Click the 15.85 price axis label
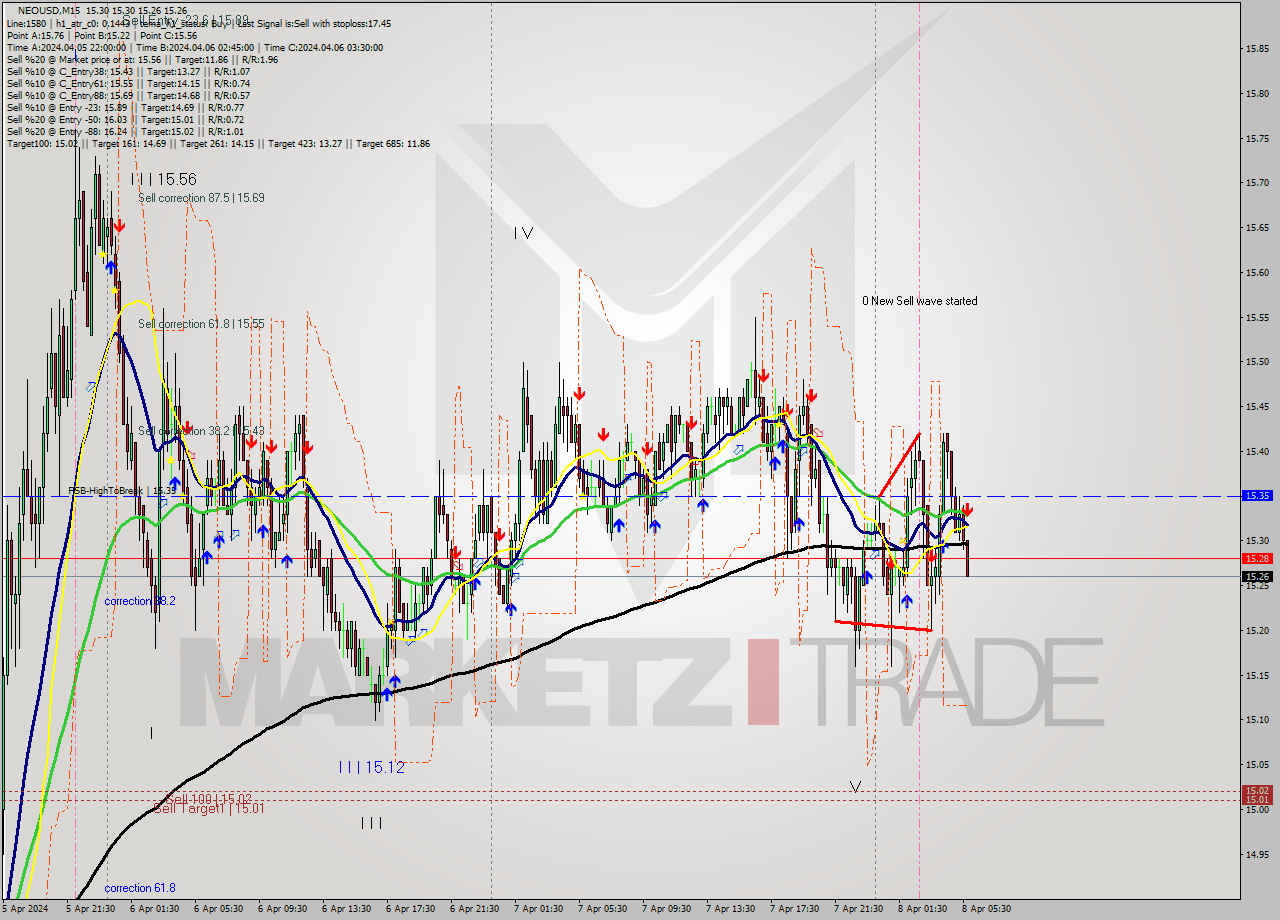 [x=1256, y=48]
